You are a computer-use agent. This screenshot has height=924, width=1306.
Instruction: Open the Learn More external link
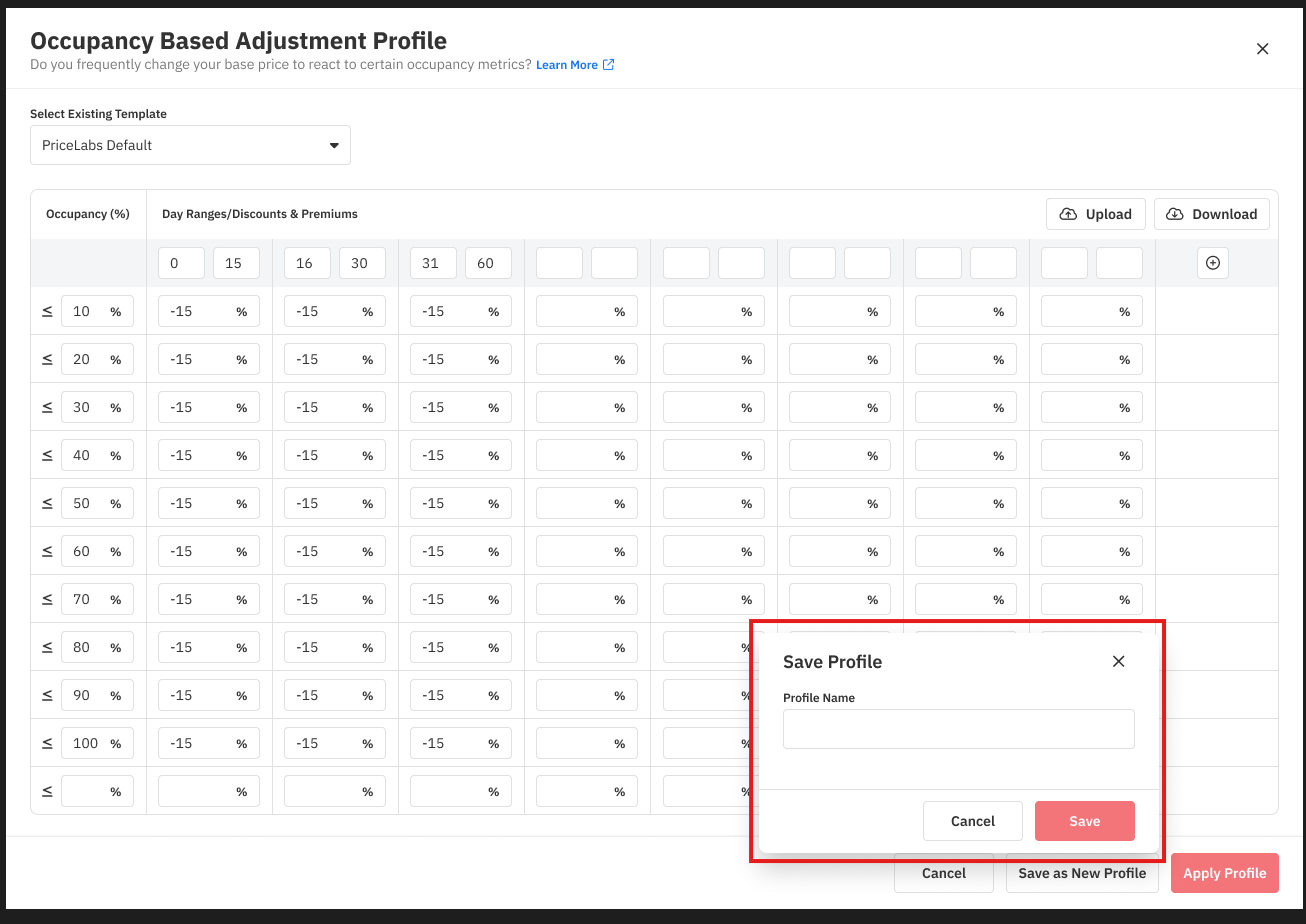tap(575, 65)
